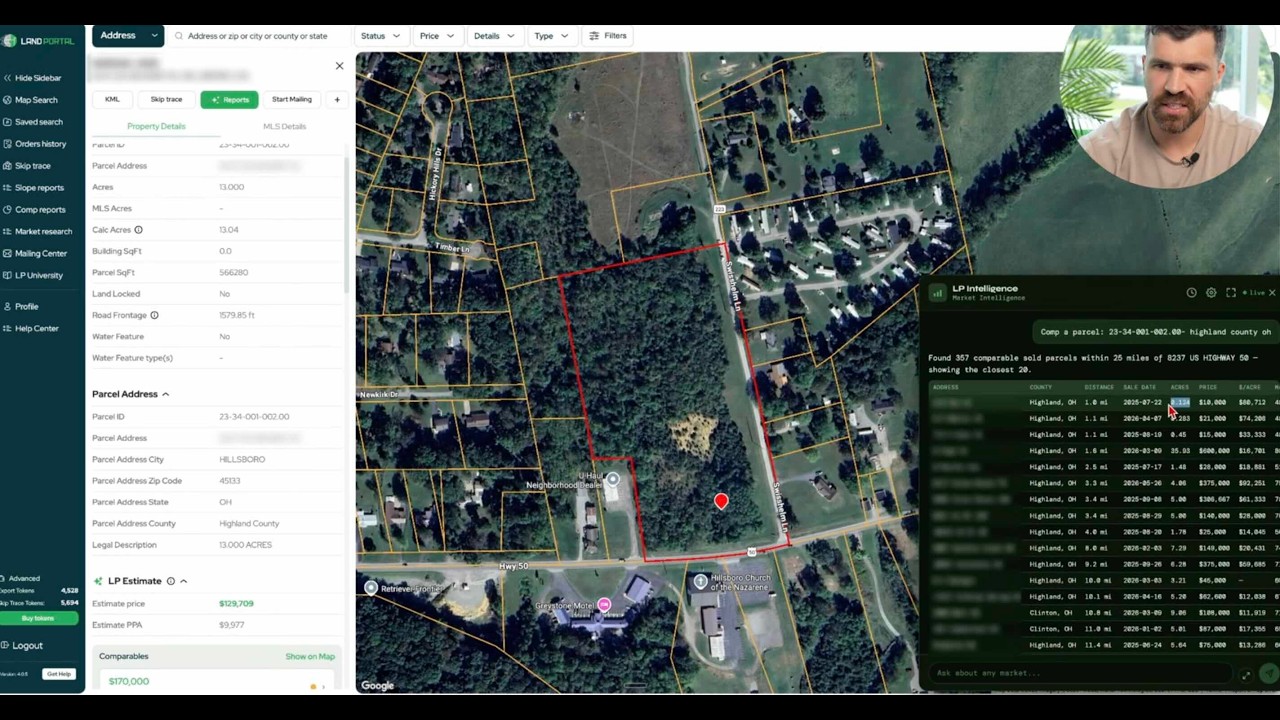
Task: Open LP Intelligence settings gear icon
Action: click(x=1211, y=293)
